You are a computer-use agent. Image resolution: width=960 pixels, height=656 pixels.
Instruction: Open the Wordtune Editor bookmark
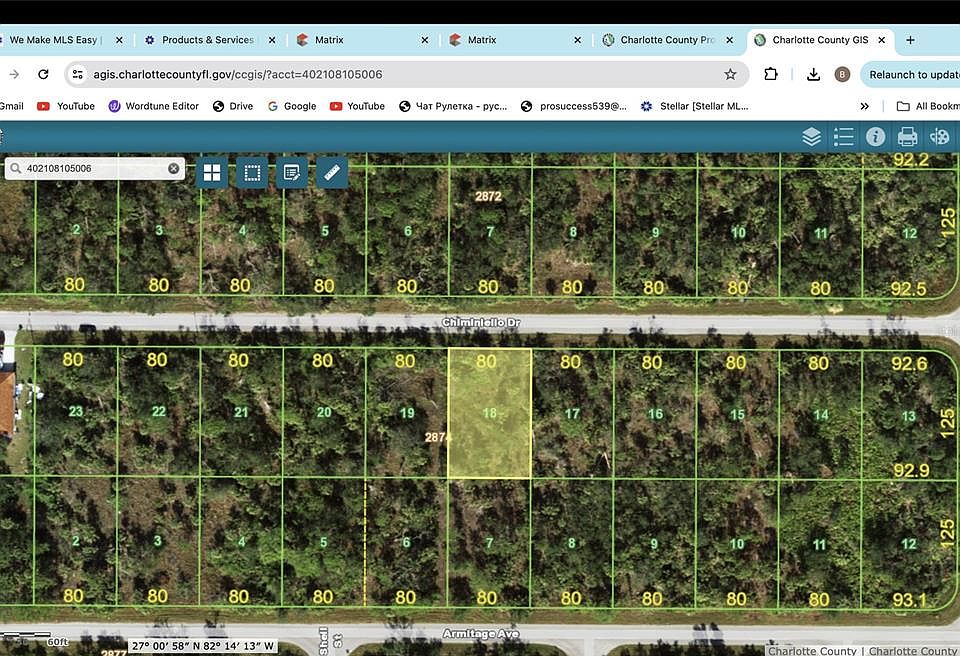tap(154, 106)
